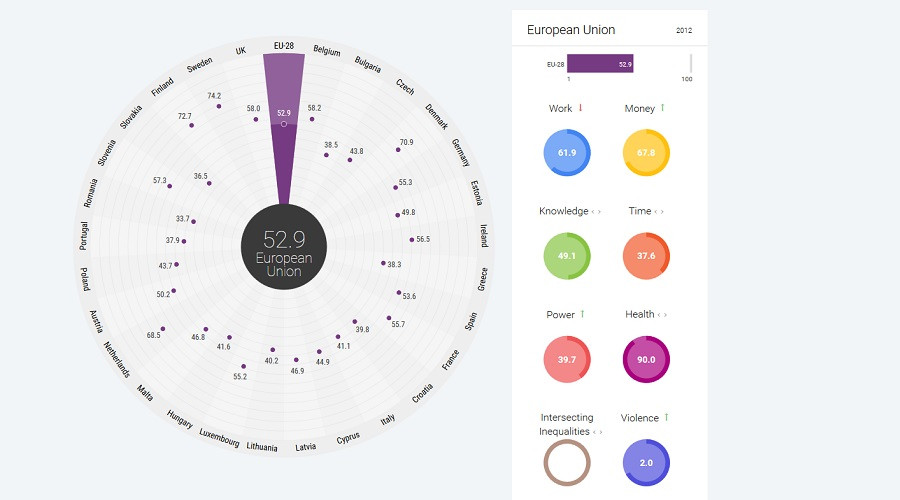The height and width of the screenshot is (500, 900).
Task: Select the EU-28 label above the chart
Action: point(284,45)
